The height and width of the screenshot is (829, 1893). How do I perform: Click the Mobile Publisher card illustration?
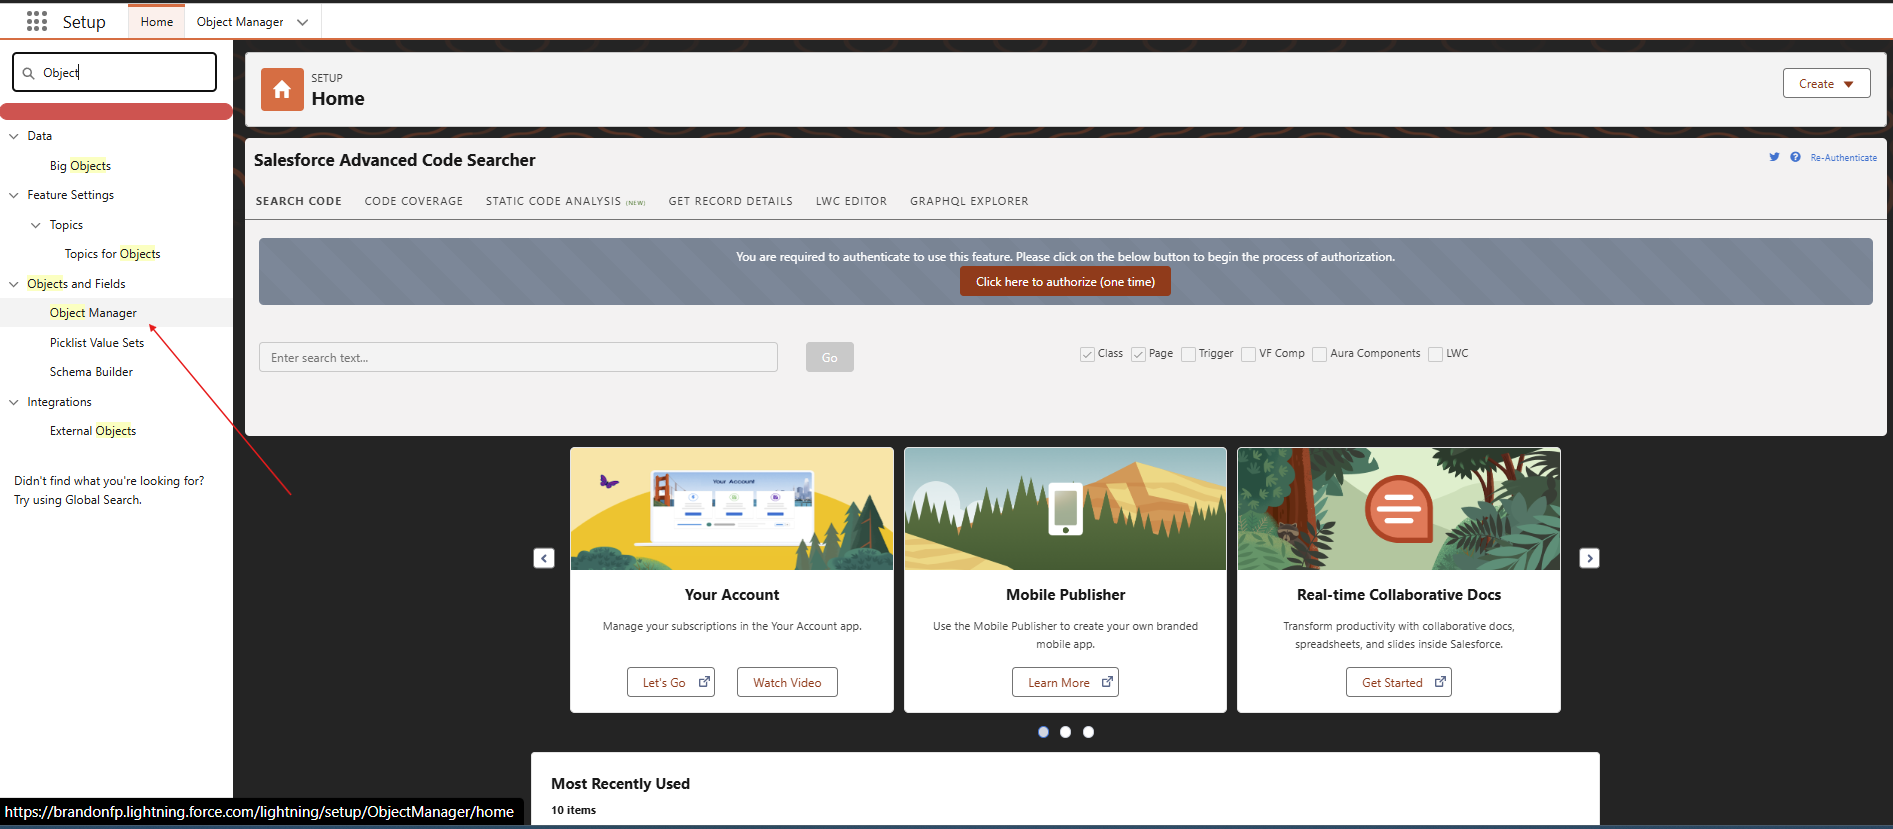[x=1065, y=509]
